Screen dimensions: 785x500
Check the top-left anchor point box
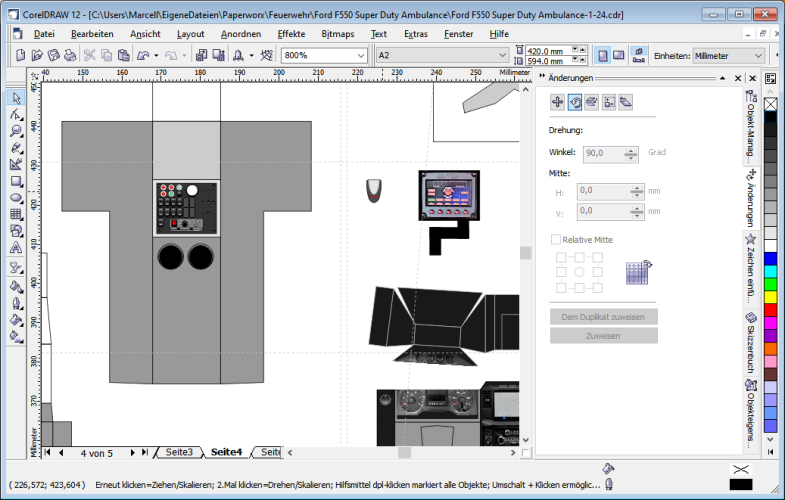click(561, 258)
